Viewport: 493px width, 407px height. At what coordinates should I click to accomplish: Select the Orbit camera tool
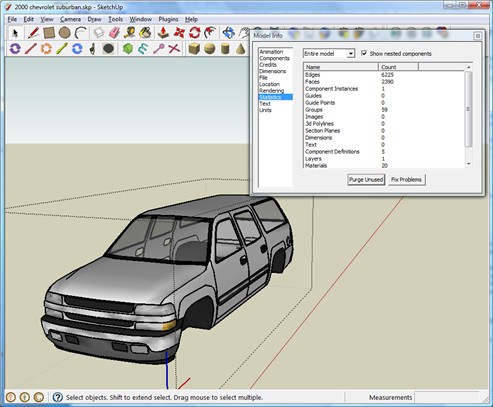tap(228, 33)
